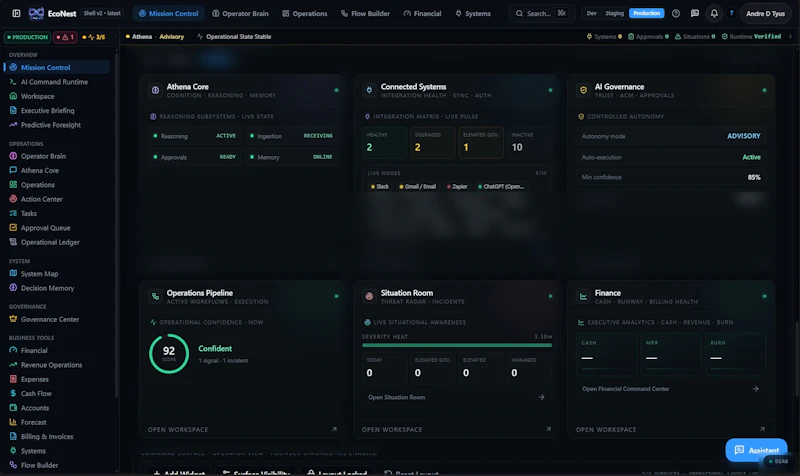
Task: Expand the status bar chevron at right
Action: coord(790,37)
